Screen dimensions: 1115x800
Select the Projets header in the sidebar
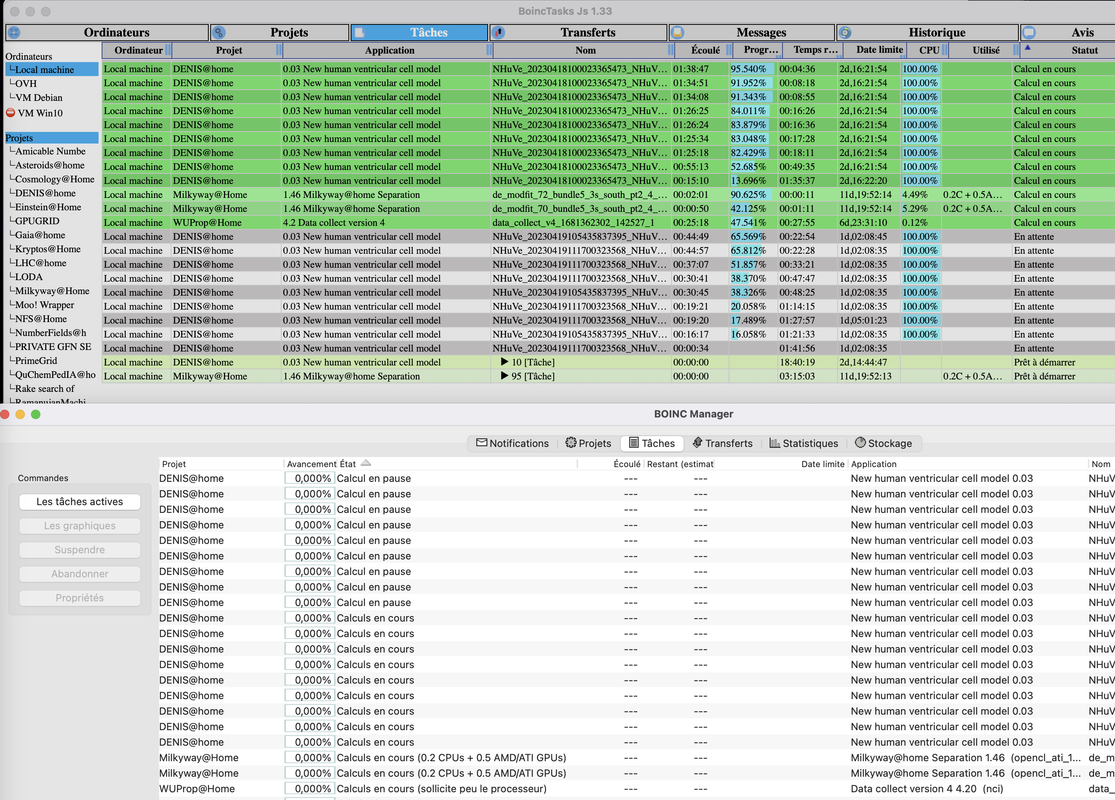pos(51,138)
